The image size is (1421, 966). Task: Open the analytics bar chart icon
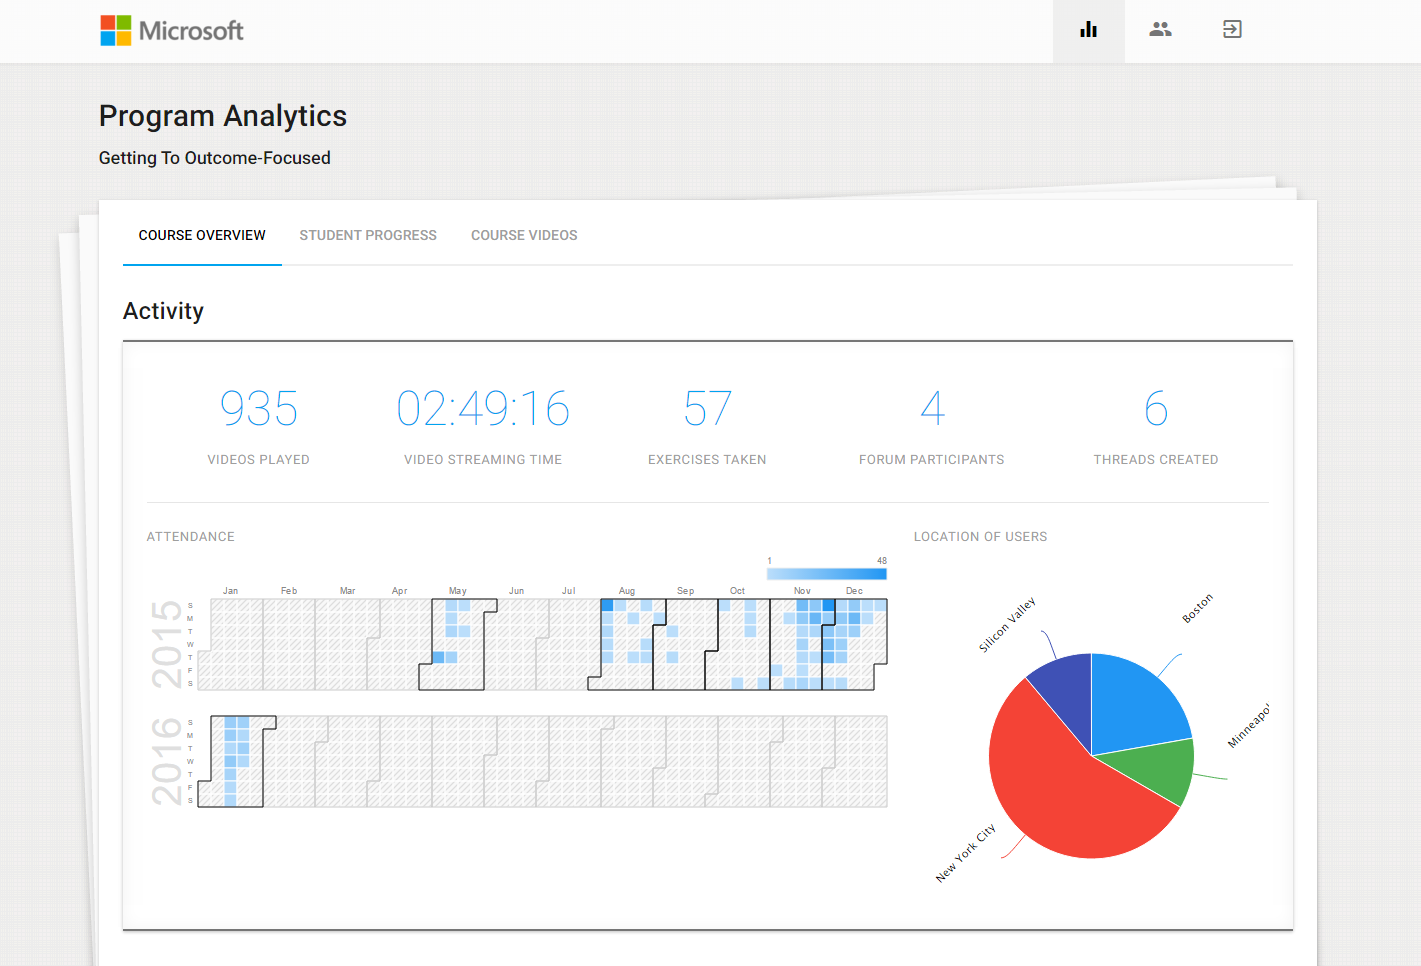coord(1089,30)
